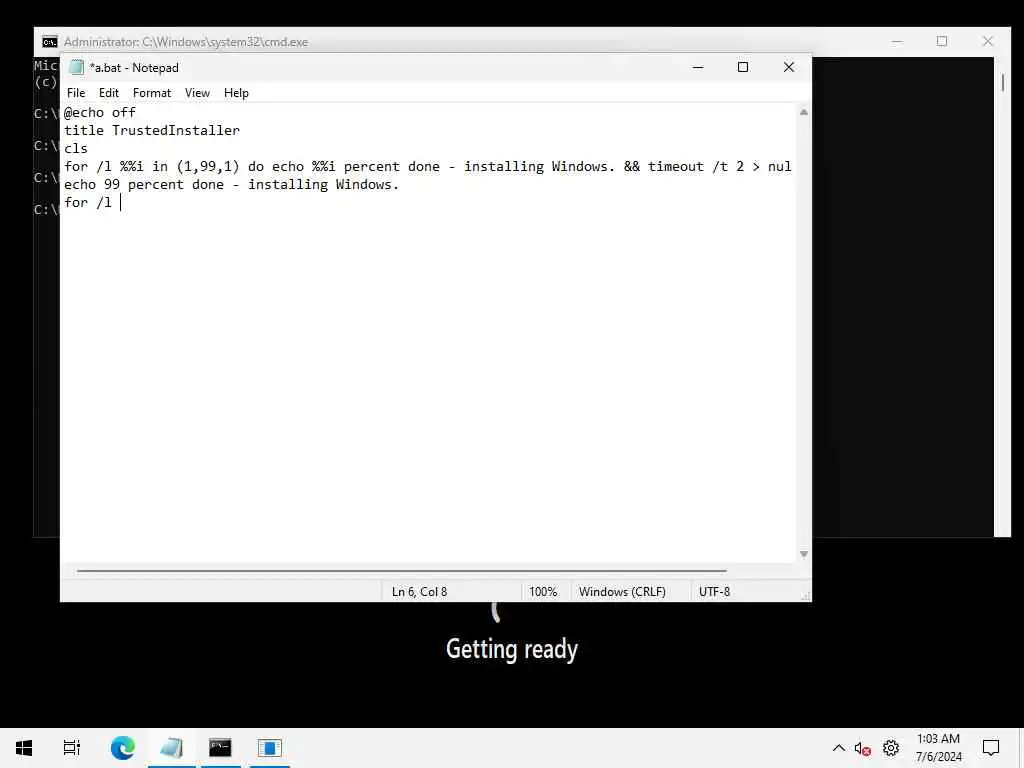The image size is (1024, 768).
Task: Show hidden tray icons with the chevron
Action: click(x=839, y=748)
